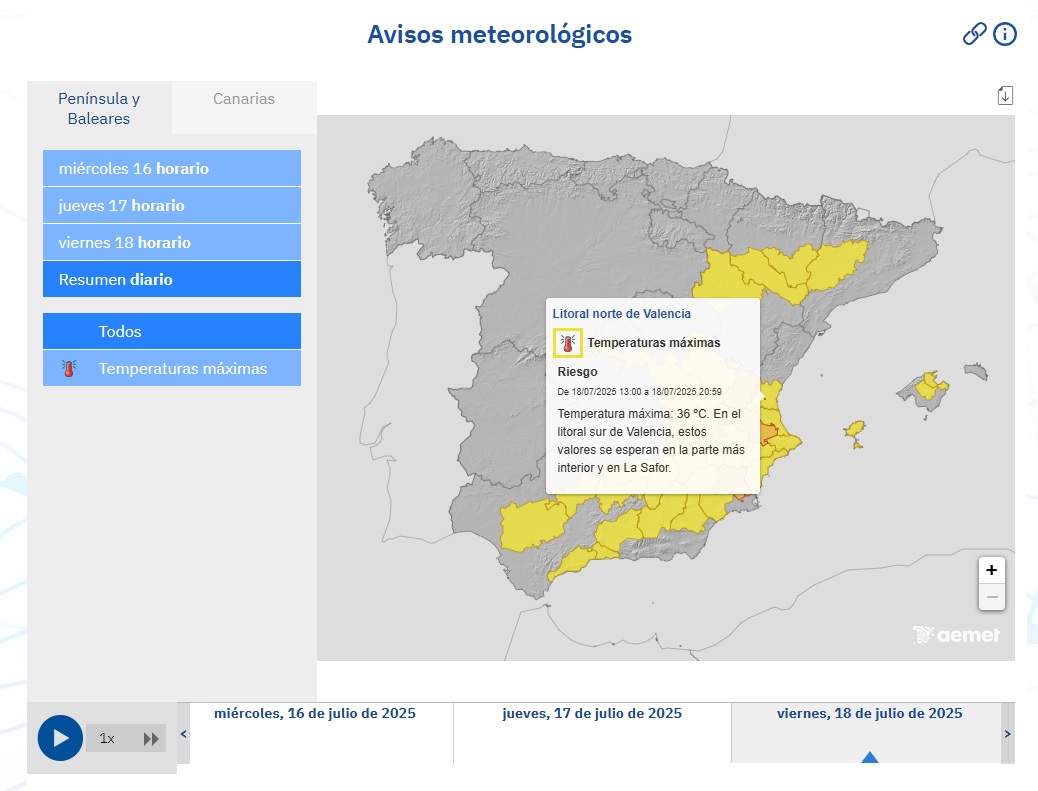Toggle the Todos warnings filter
This screenshot has width=1038, height=791.
click(x=171, y=330)
